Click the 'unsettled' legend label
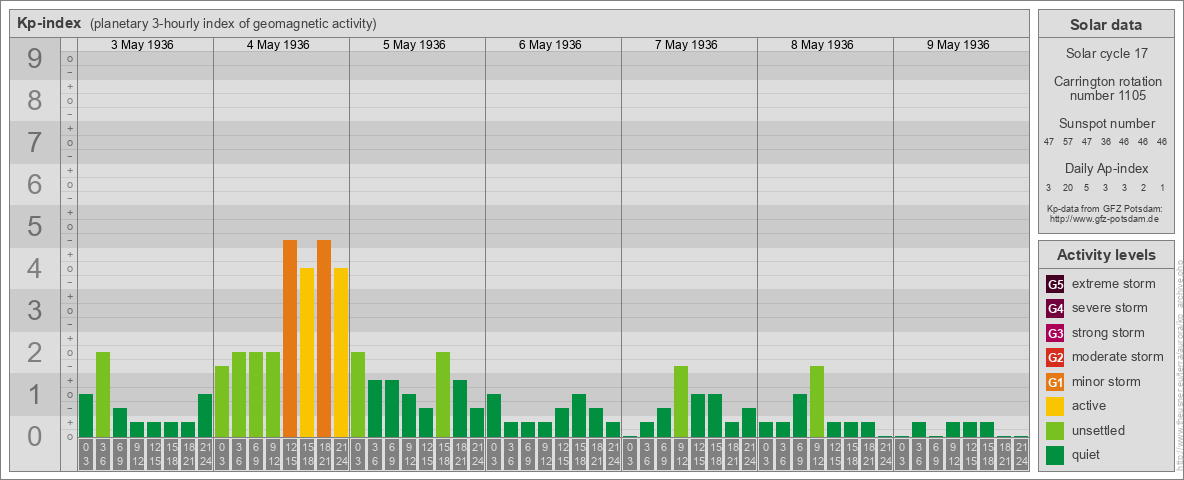 point(1098,430)
